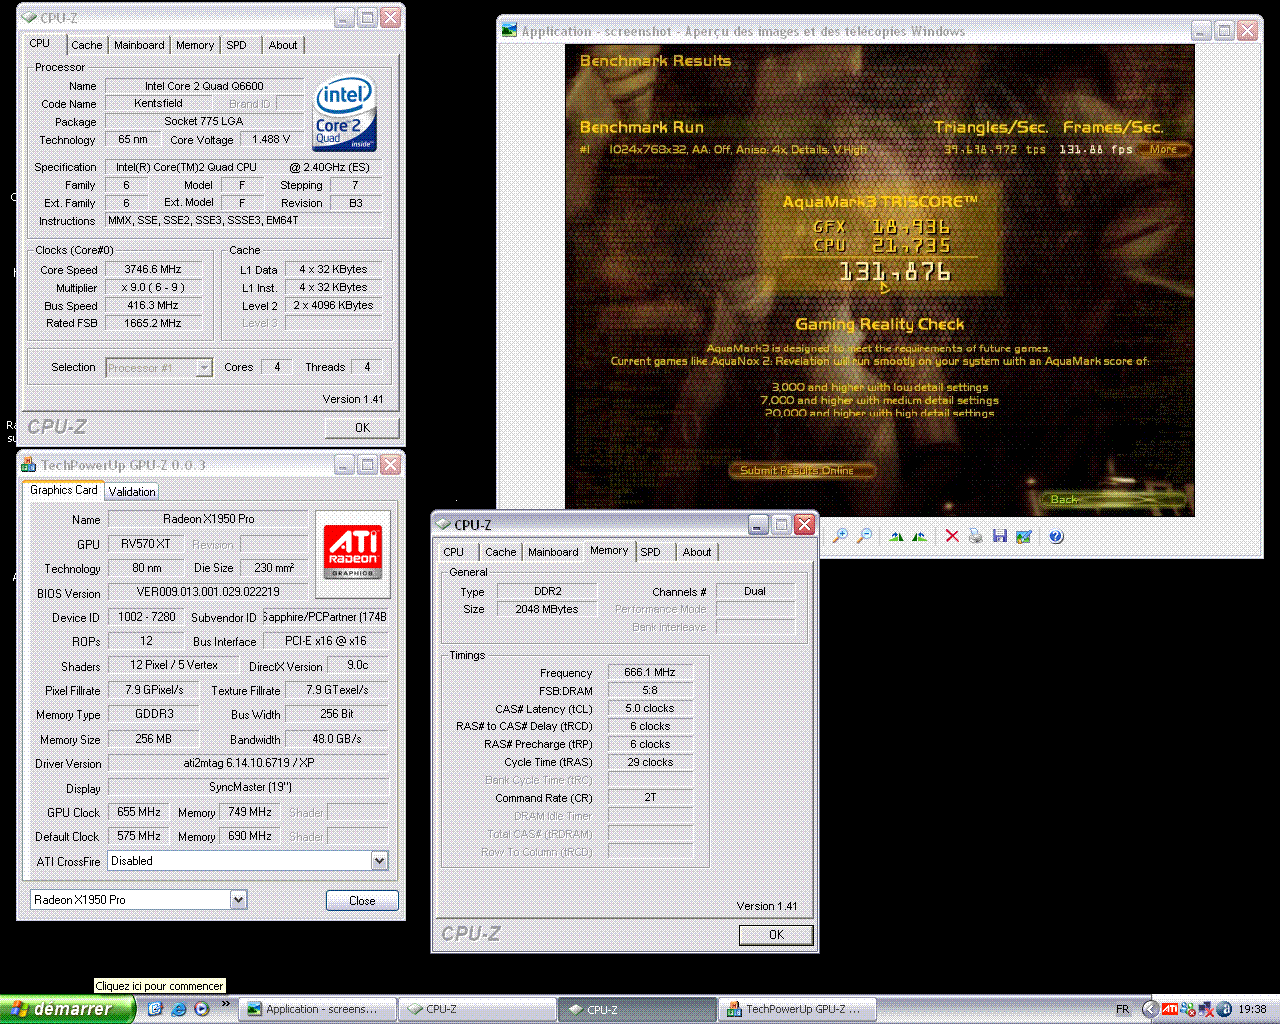Delete image with the red X icon

tap(952, 536)
